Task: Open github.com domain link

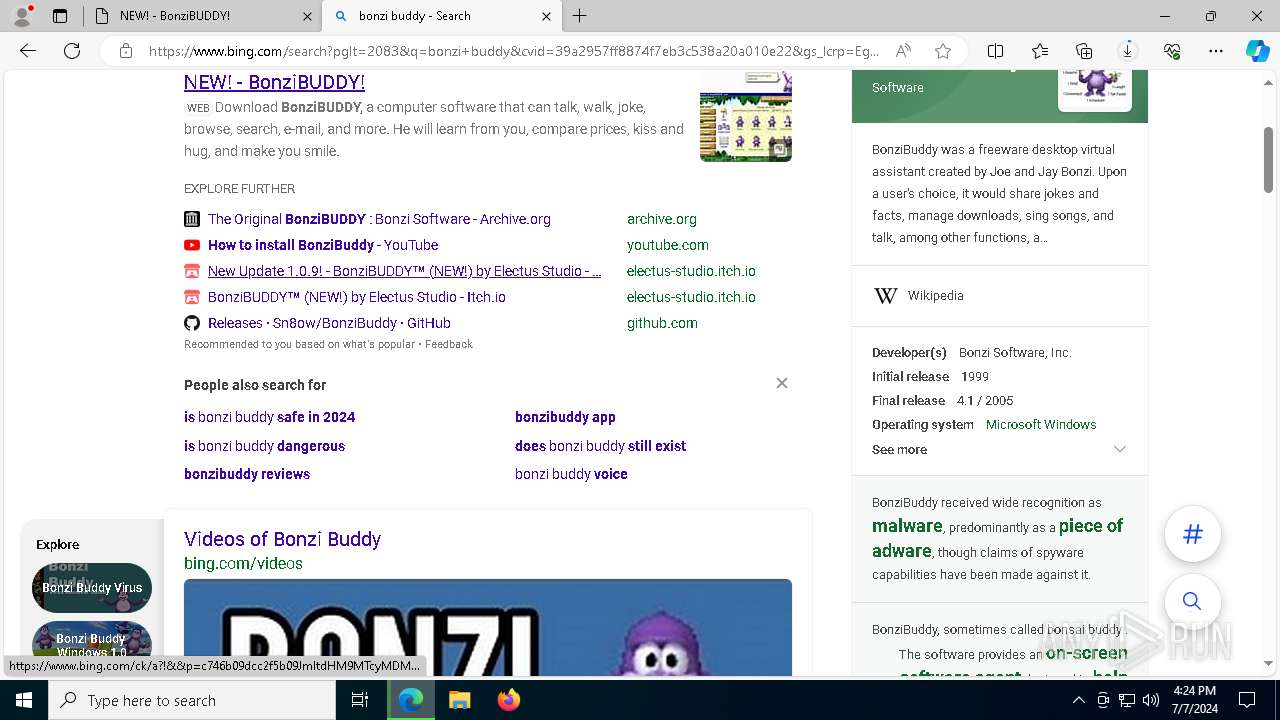Action: click(662, 323)
